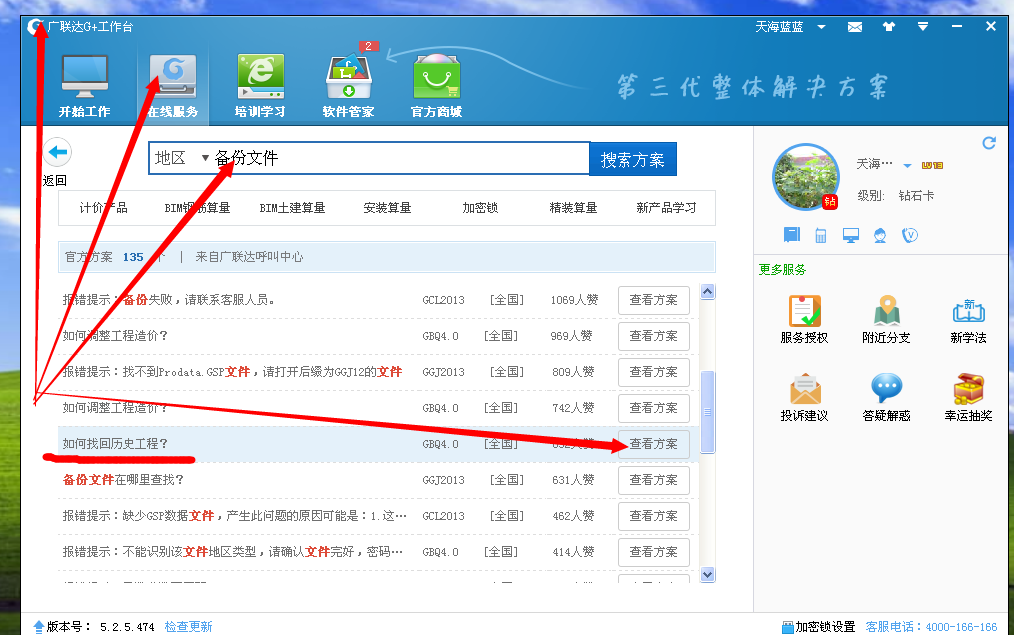This screenshot has width=1014, height=635.
Task: Open 投诉建议 envelope icon
Action: click(804, 389)
